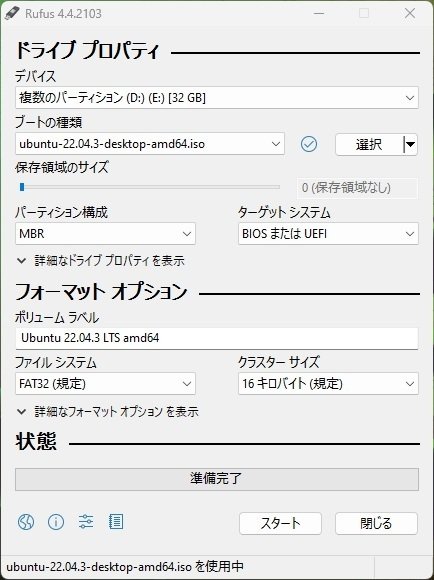
Task: Open the split arrow beside 選択 button
Action: click(410, 144)
